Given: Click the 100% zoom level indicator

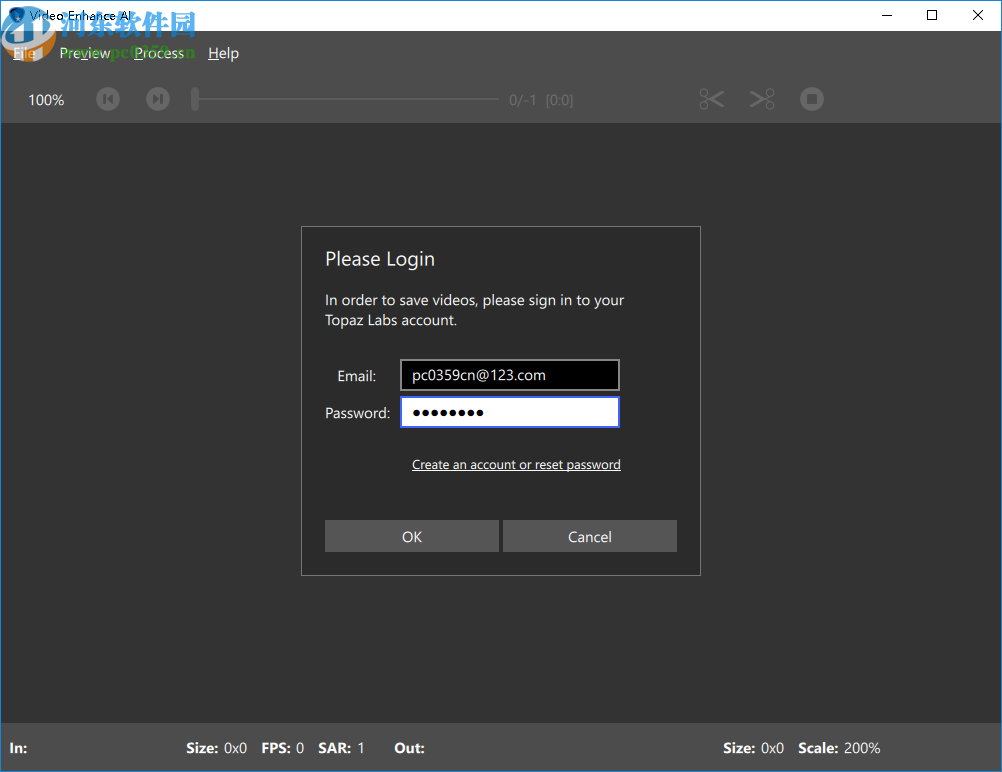Looking at the screenshot, I should [x=46, y=100].
